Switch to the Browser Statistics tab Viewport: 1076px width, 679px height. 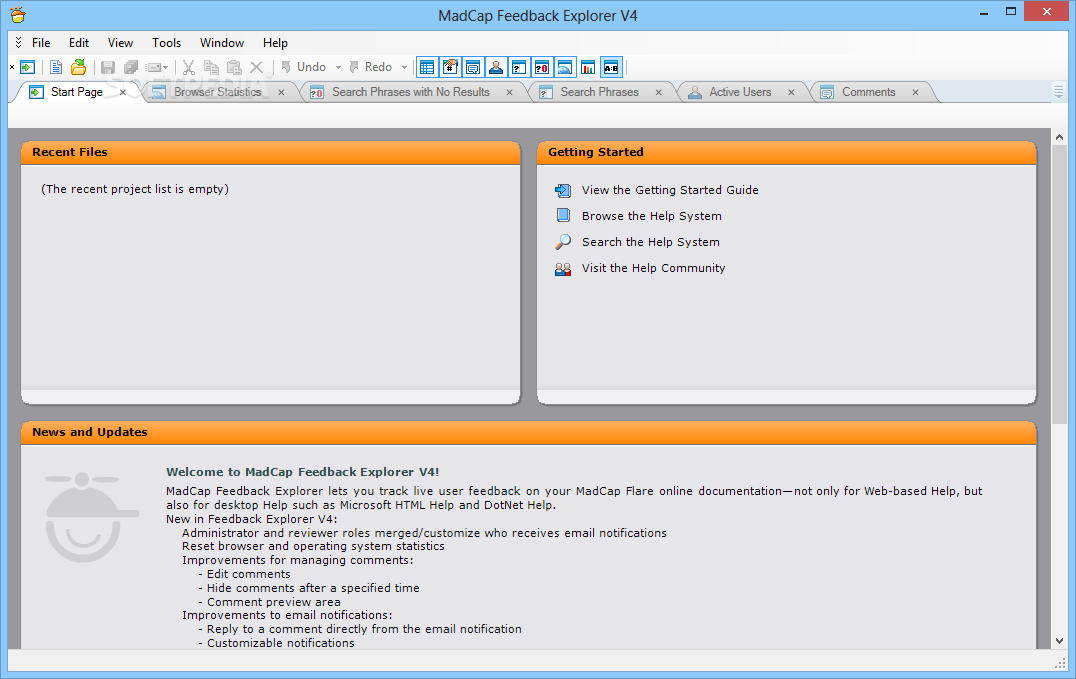point(218,92)
